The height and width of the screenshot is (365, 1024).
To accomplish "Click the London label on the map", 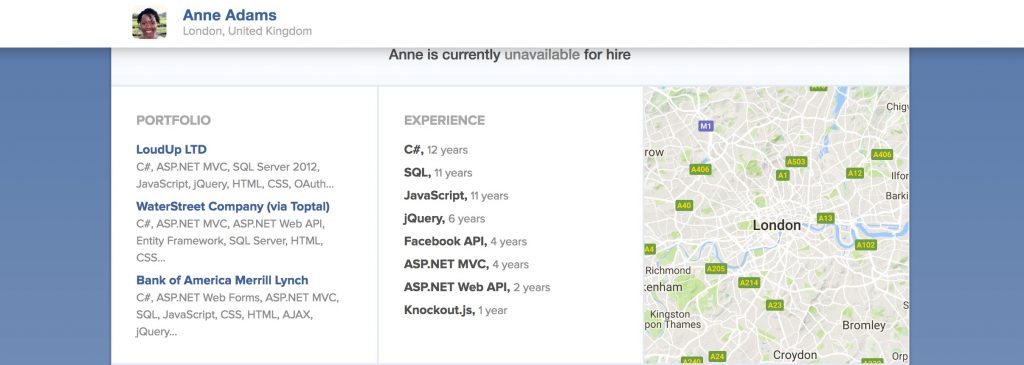I will point(776,225).
